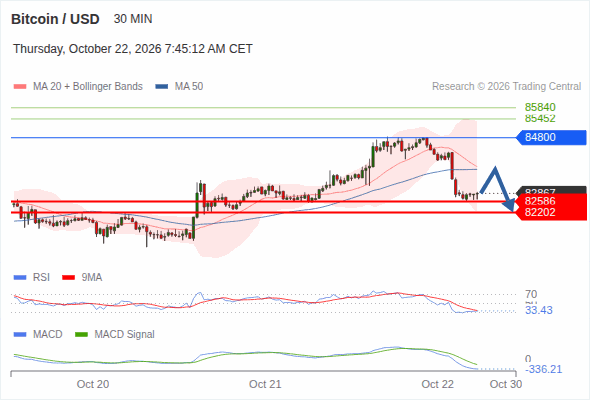Select the 82586 red support price tag
The image size is (590, 400).
pos(551,200)
